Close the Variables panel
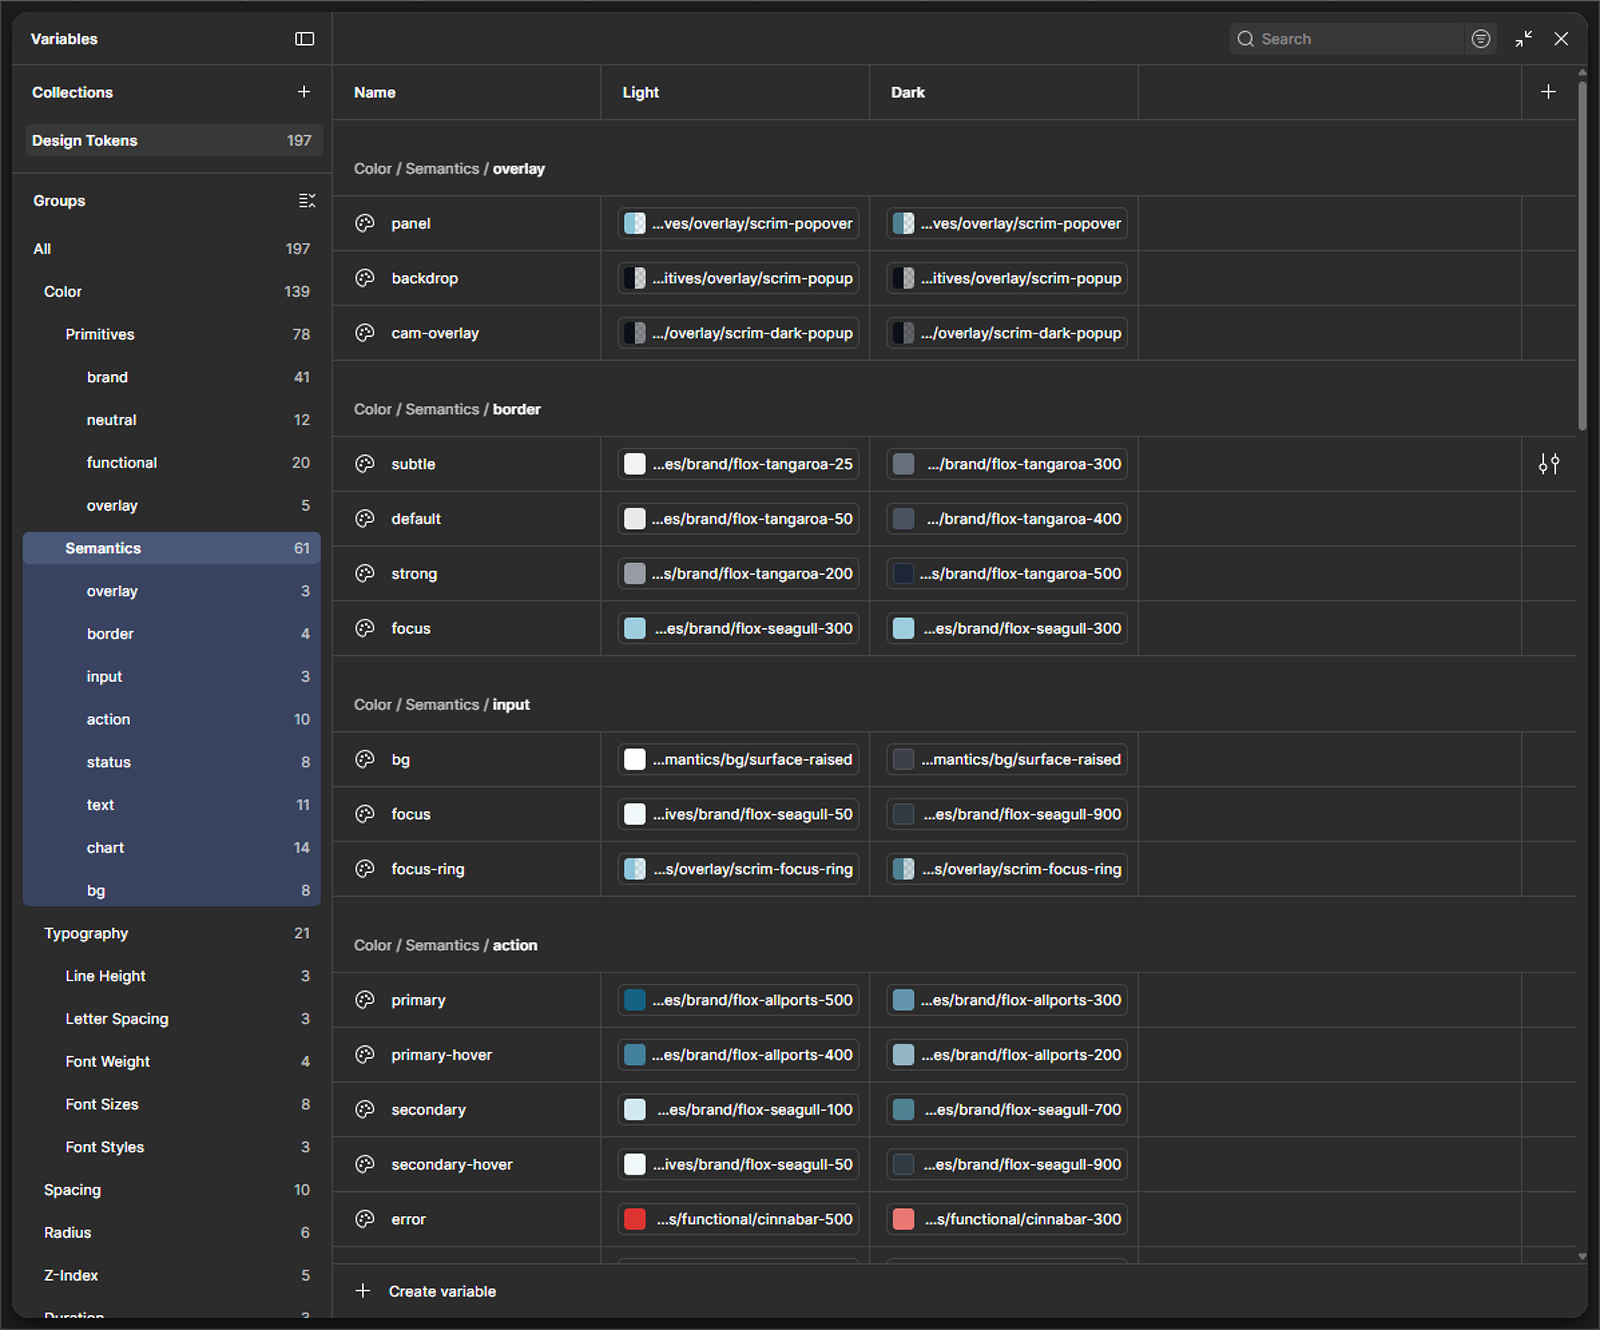The height and width of the screenshot is (1330, 1600). (1561, 39)
